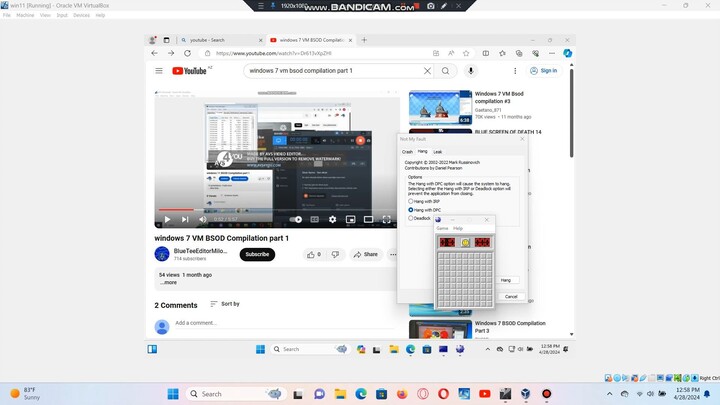Open VM taskbar Start button
The image size is (720, 405).
260,349
